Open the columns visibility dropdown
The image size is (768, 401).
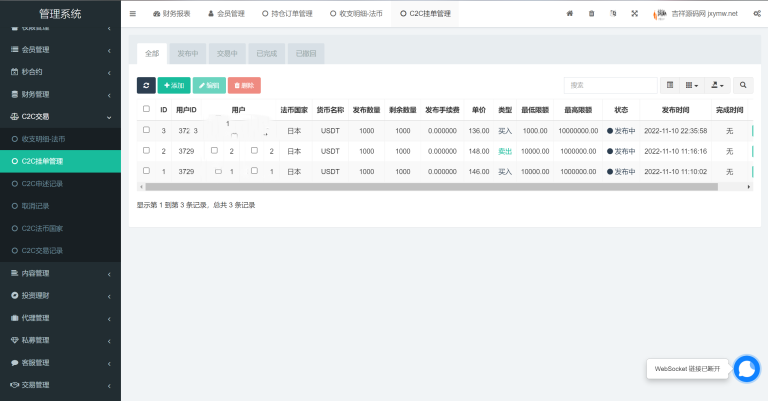click(692, 86)
